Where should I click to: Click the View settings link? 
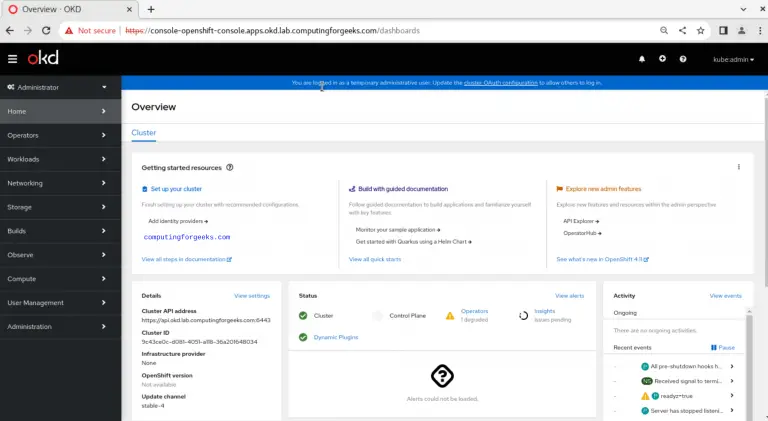(x=251, y=296)
